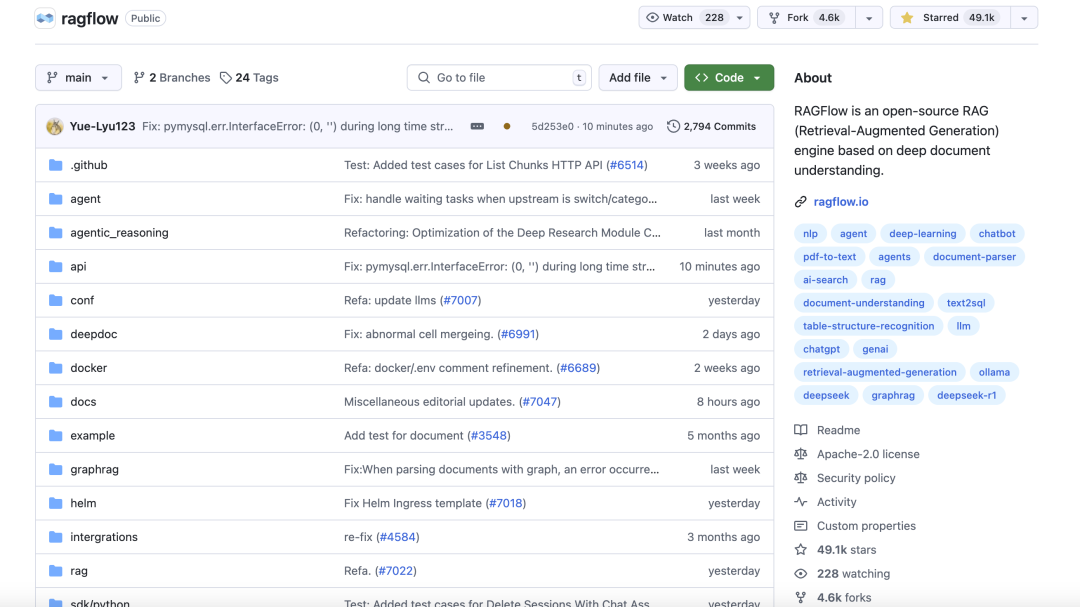Visit the ragflow.io website link
This screenshot has width=1080, height=607.
click(841, 202)
